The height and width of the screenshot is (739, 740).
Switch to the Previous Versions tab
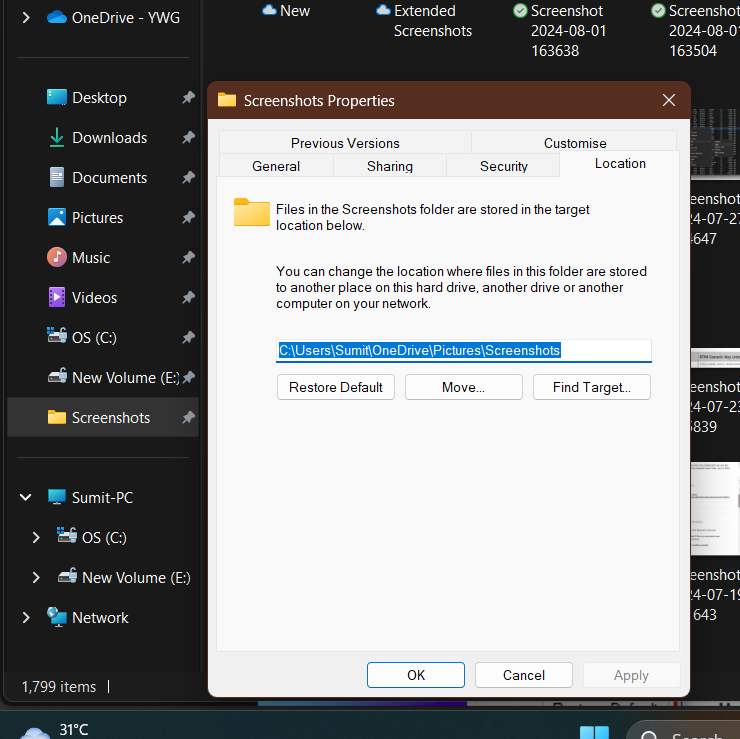point(345,143)
